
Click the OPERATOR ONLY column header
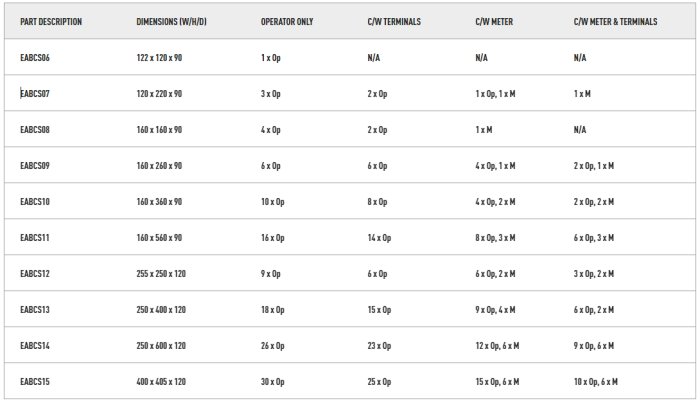[286, 21]
